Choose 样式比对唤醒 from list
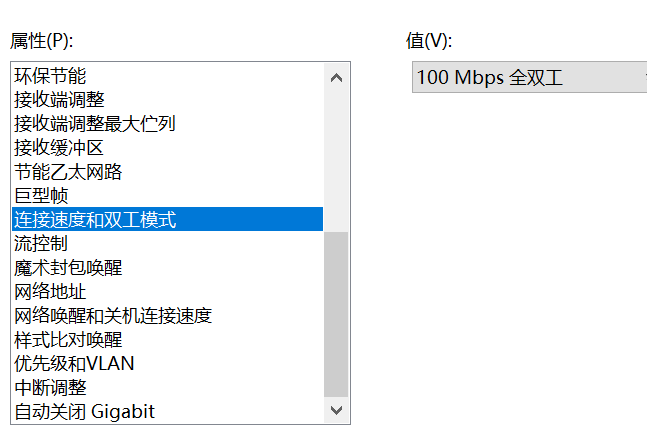 pyautogui.click(x=68, y=340)
